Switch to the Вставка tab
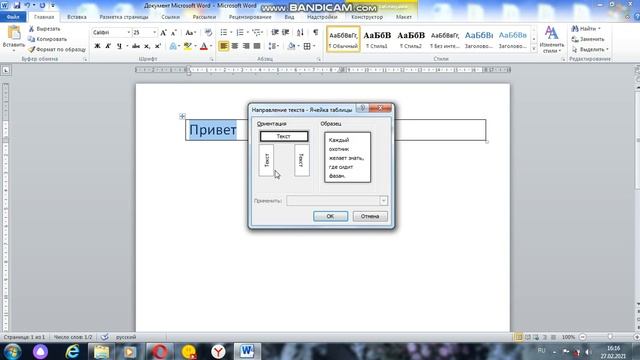This screenshot has width=640, height=360. coord(77,17)
